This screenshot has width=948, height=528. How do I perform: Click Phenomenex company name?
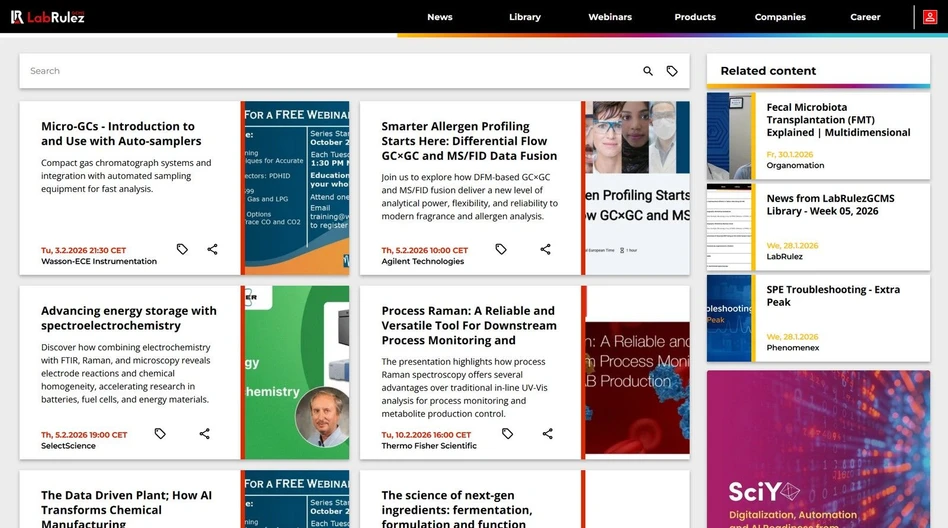793,348
